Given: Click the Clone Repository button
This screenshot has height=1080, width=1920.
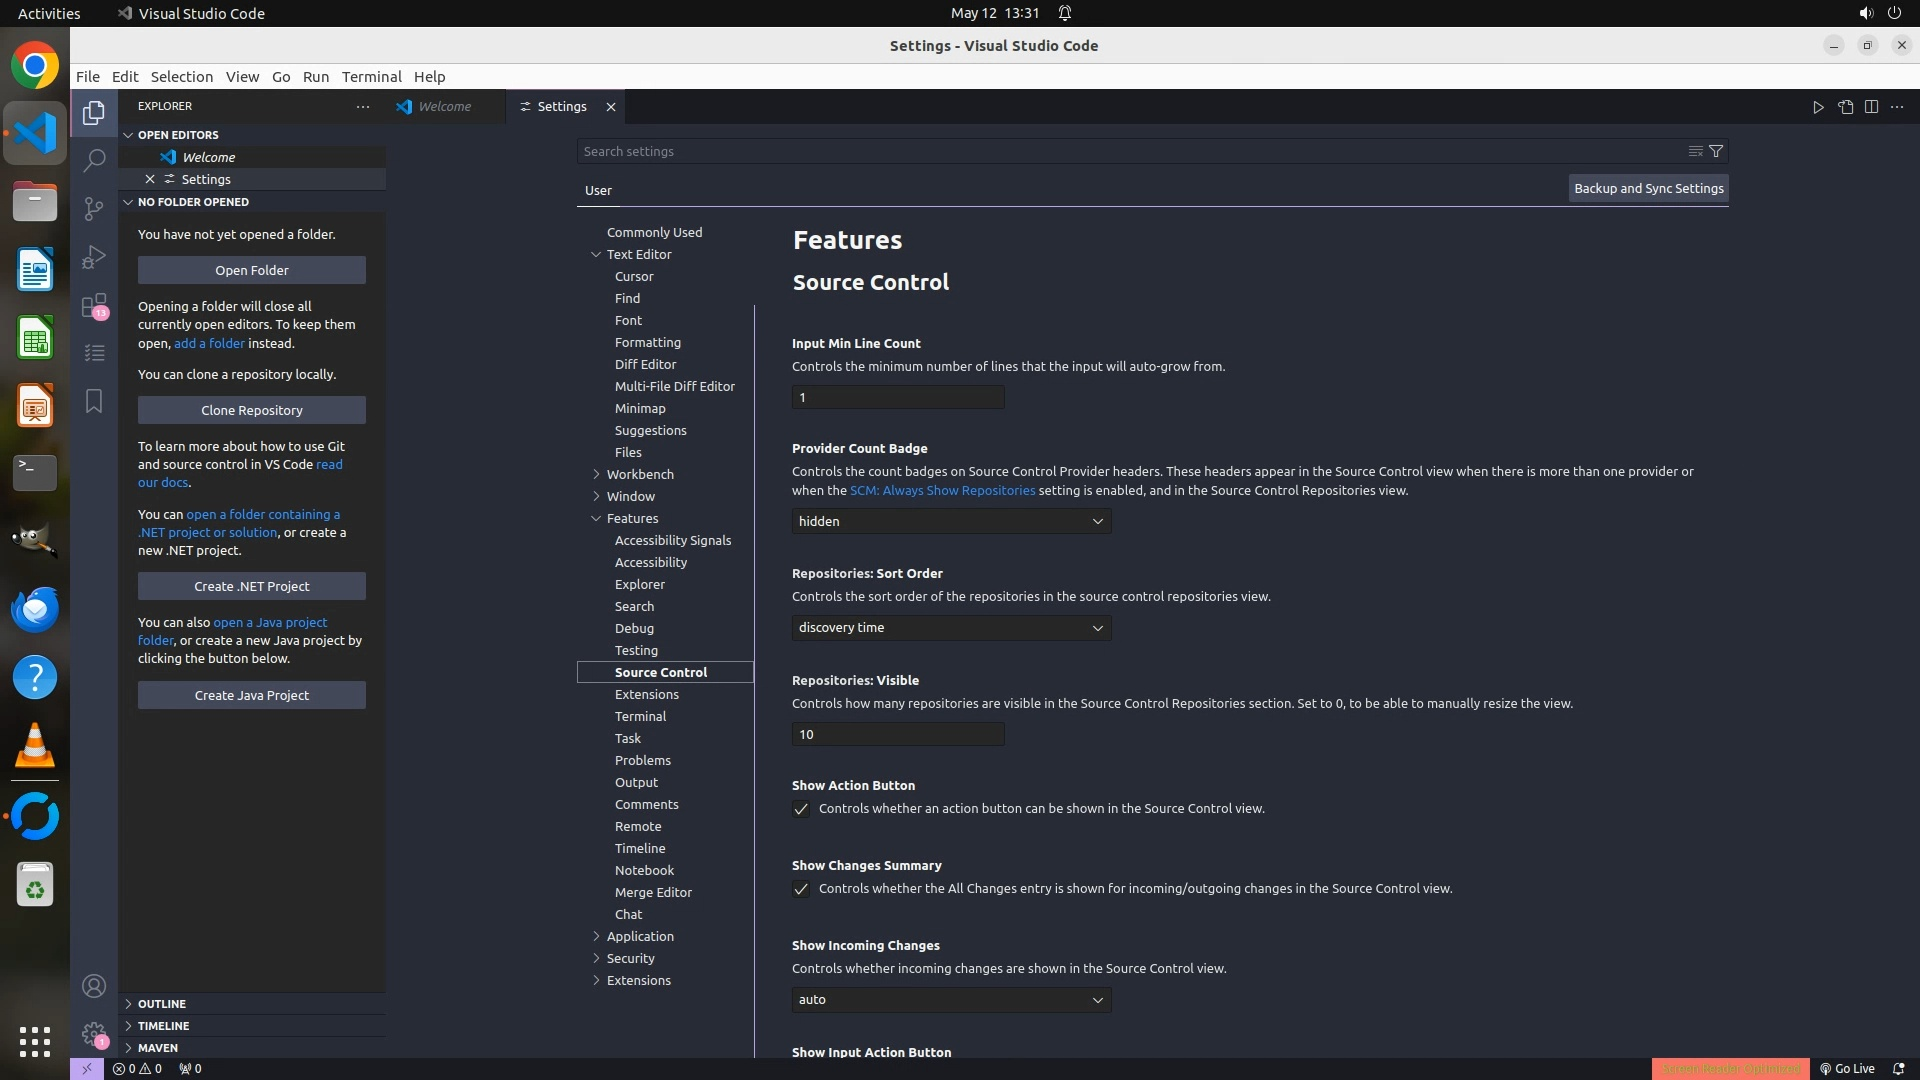Looking at the screenshot, I should coord(252,410).
